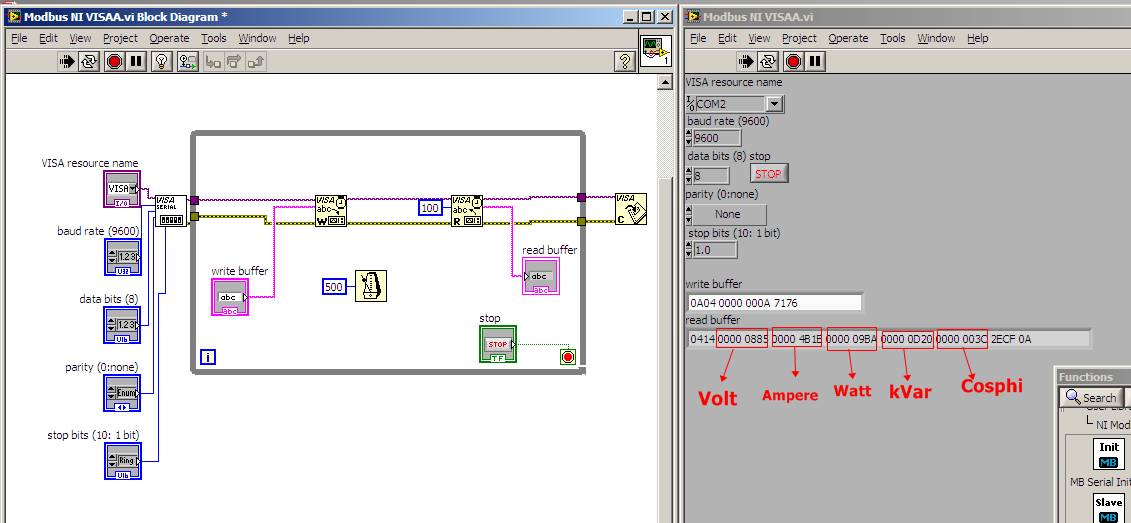Click the loop condition stop terminal

pyautogui.click(x=568, y=357)
